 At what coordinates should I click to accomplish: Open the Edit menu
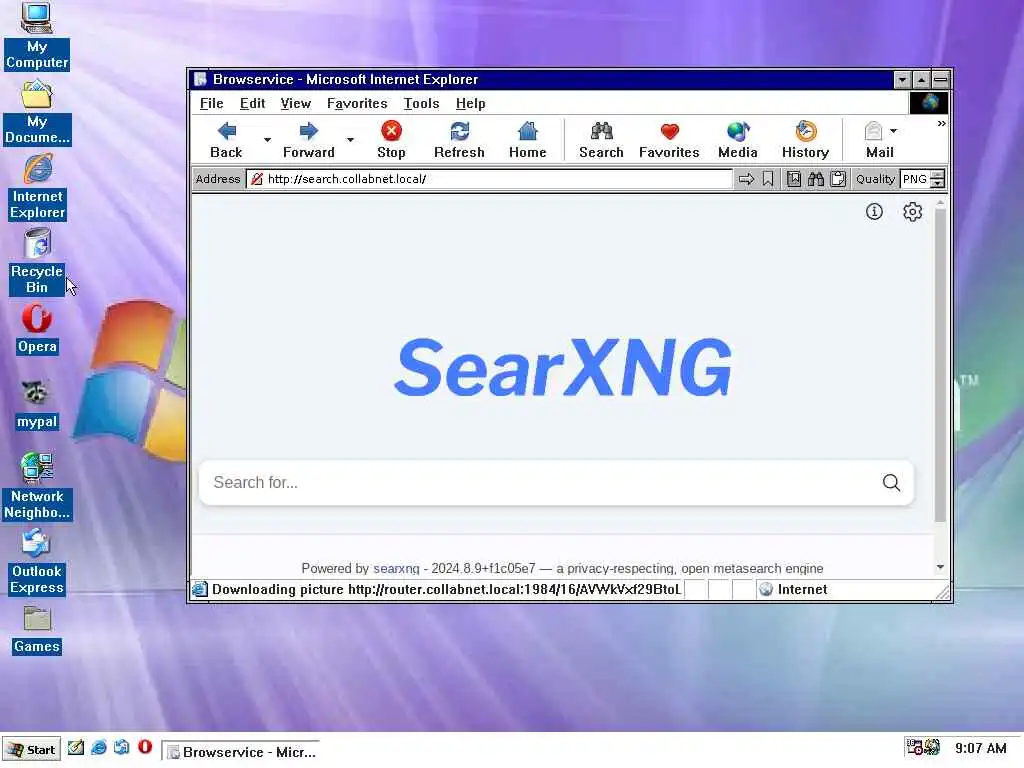[252, 103]
